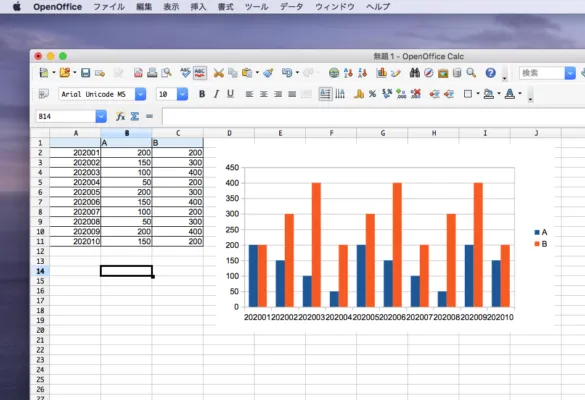Toggle top-to-bottom vertical text direction

click(340, 94)
